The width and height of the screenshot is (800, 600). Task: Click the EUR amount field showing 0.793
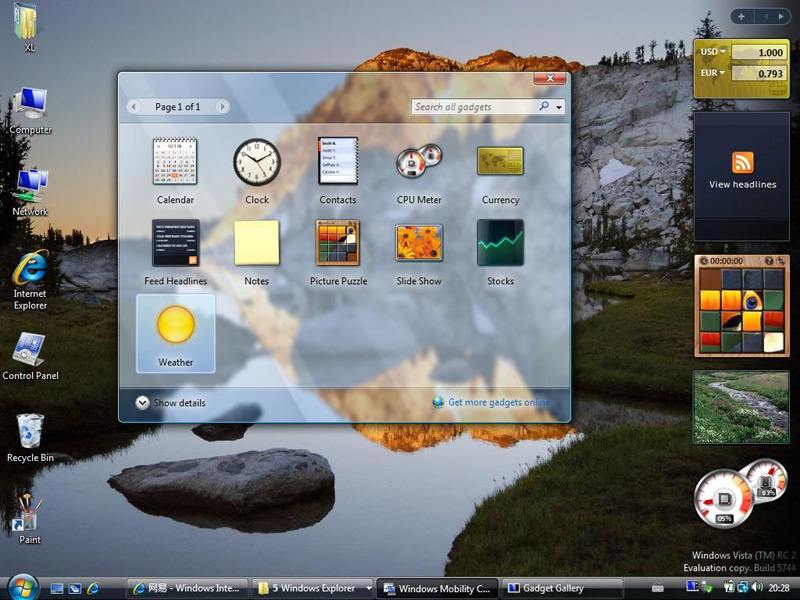coord(758,73)
